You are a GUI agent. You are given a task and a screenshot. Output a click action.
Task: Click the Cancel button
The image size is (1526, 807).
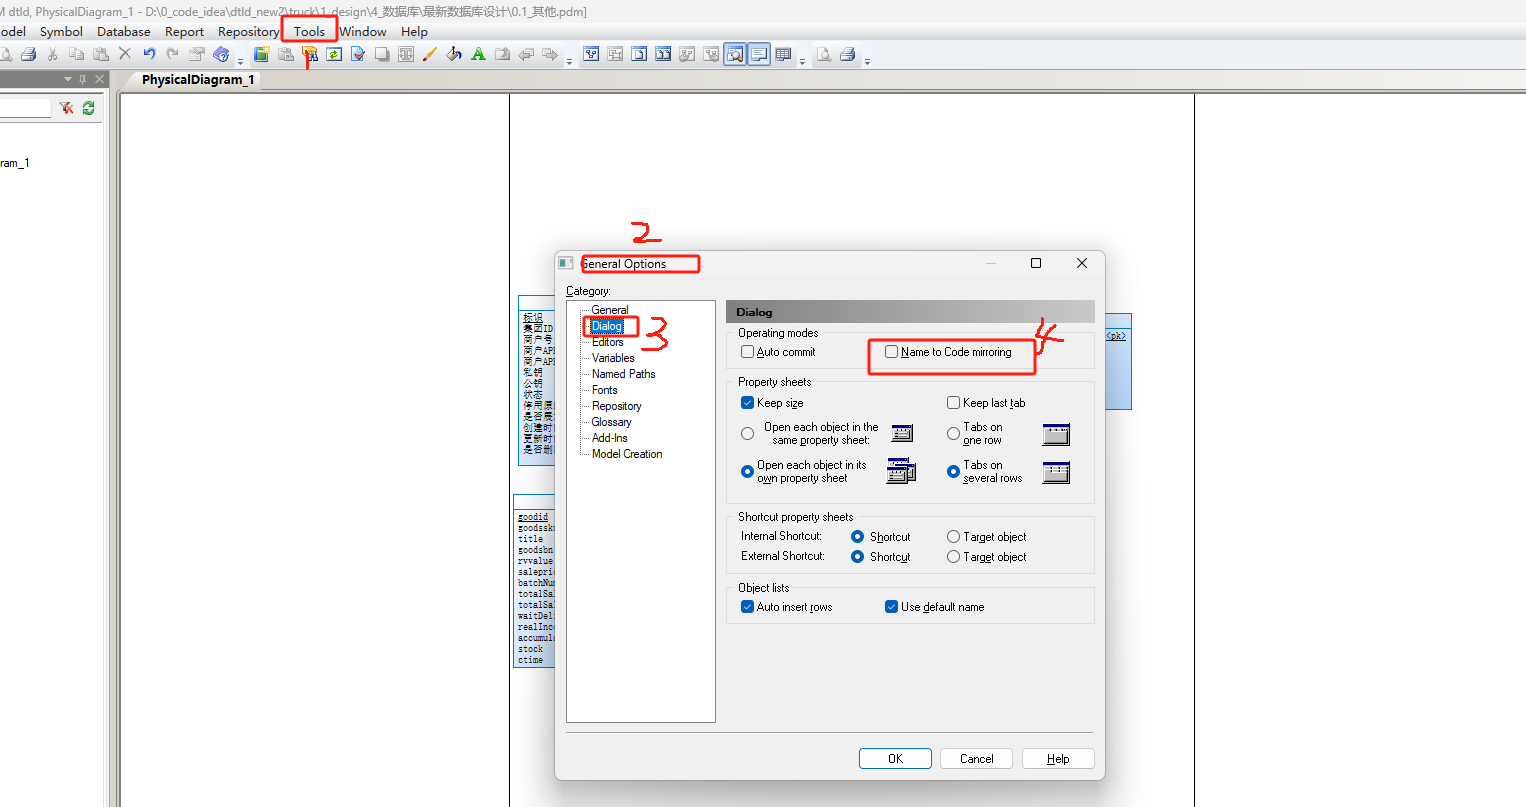[975, 758]
